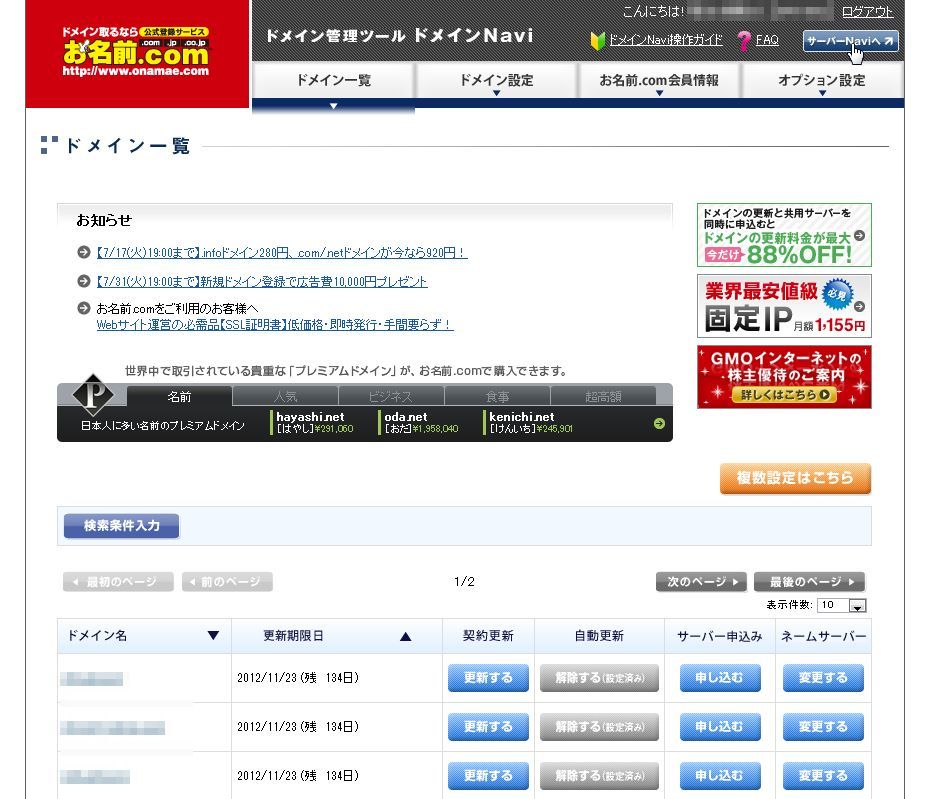Image resolution: width=925 pixels, height=799 pixels.
Task: Click 解除する in second domain row
Action: 599,727
